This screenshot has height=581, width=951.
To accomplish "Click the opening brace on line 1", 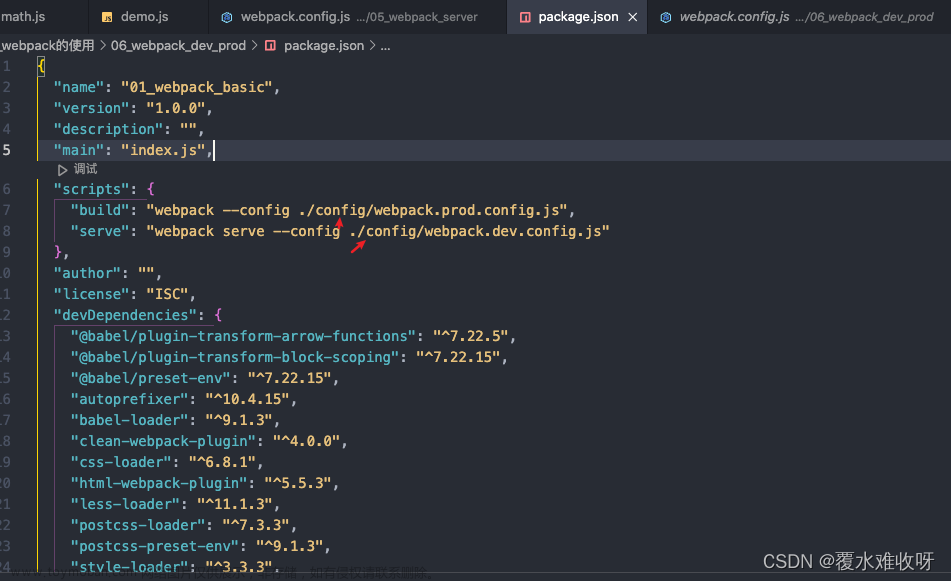I will [x=41, y=66].
